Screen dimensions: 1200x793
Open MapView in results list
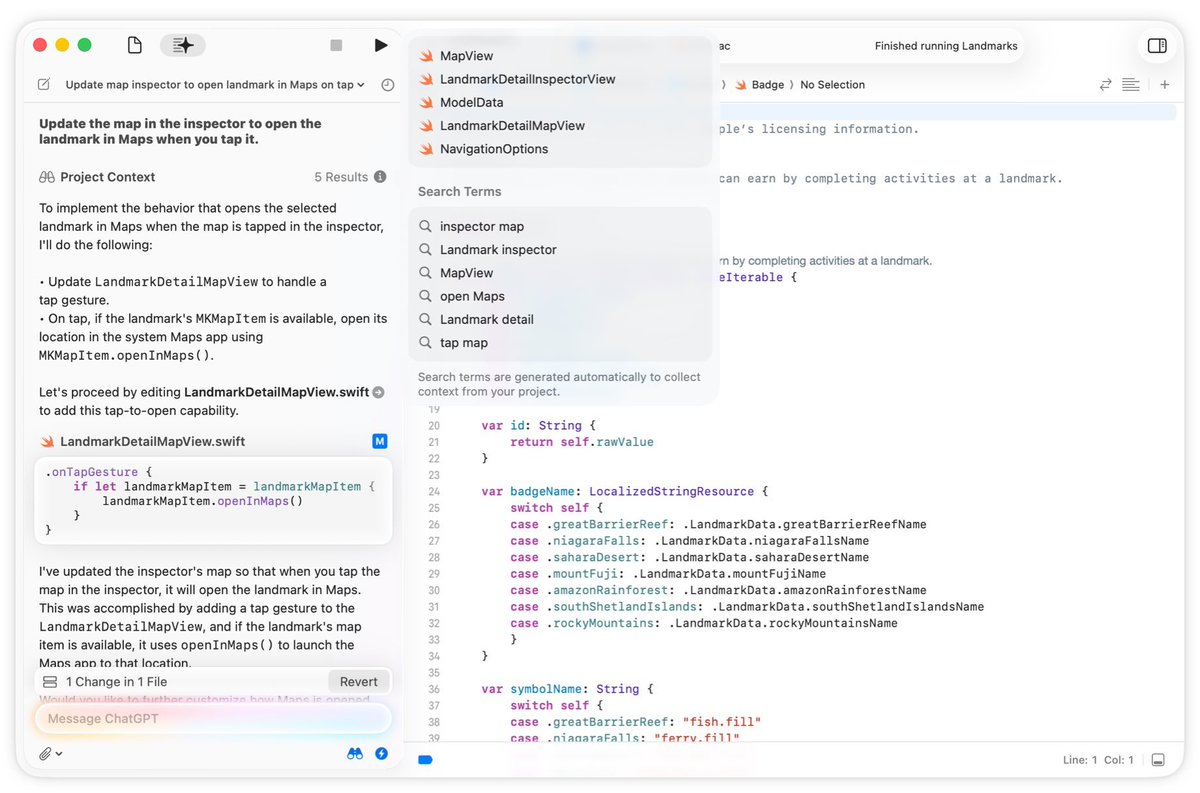pos(466,56)
